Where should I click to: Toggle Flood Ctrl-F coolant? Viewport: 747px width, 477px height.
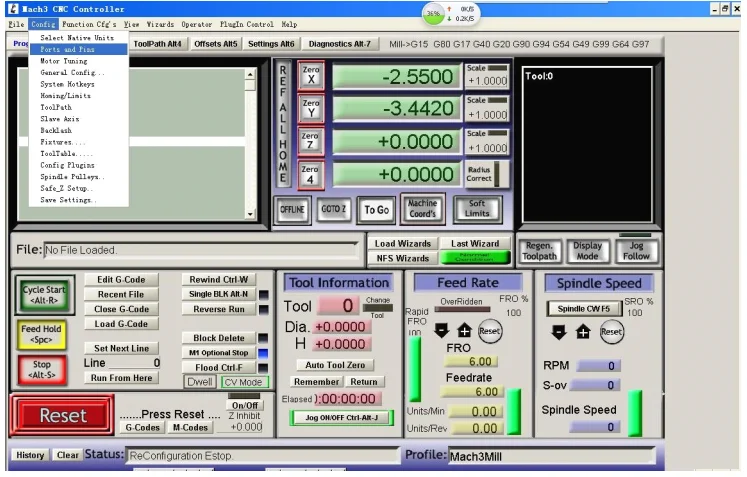(219, 367)
